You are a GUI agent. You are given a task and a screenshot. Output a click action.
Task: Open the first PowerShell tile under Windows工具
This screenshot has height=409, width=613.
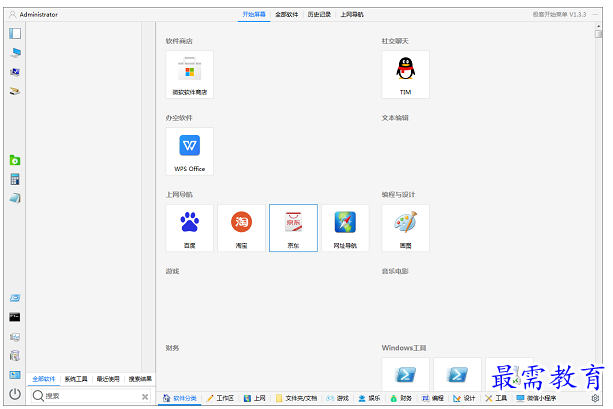click(405, 374)
